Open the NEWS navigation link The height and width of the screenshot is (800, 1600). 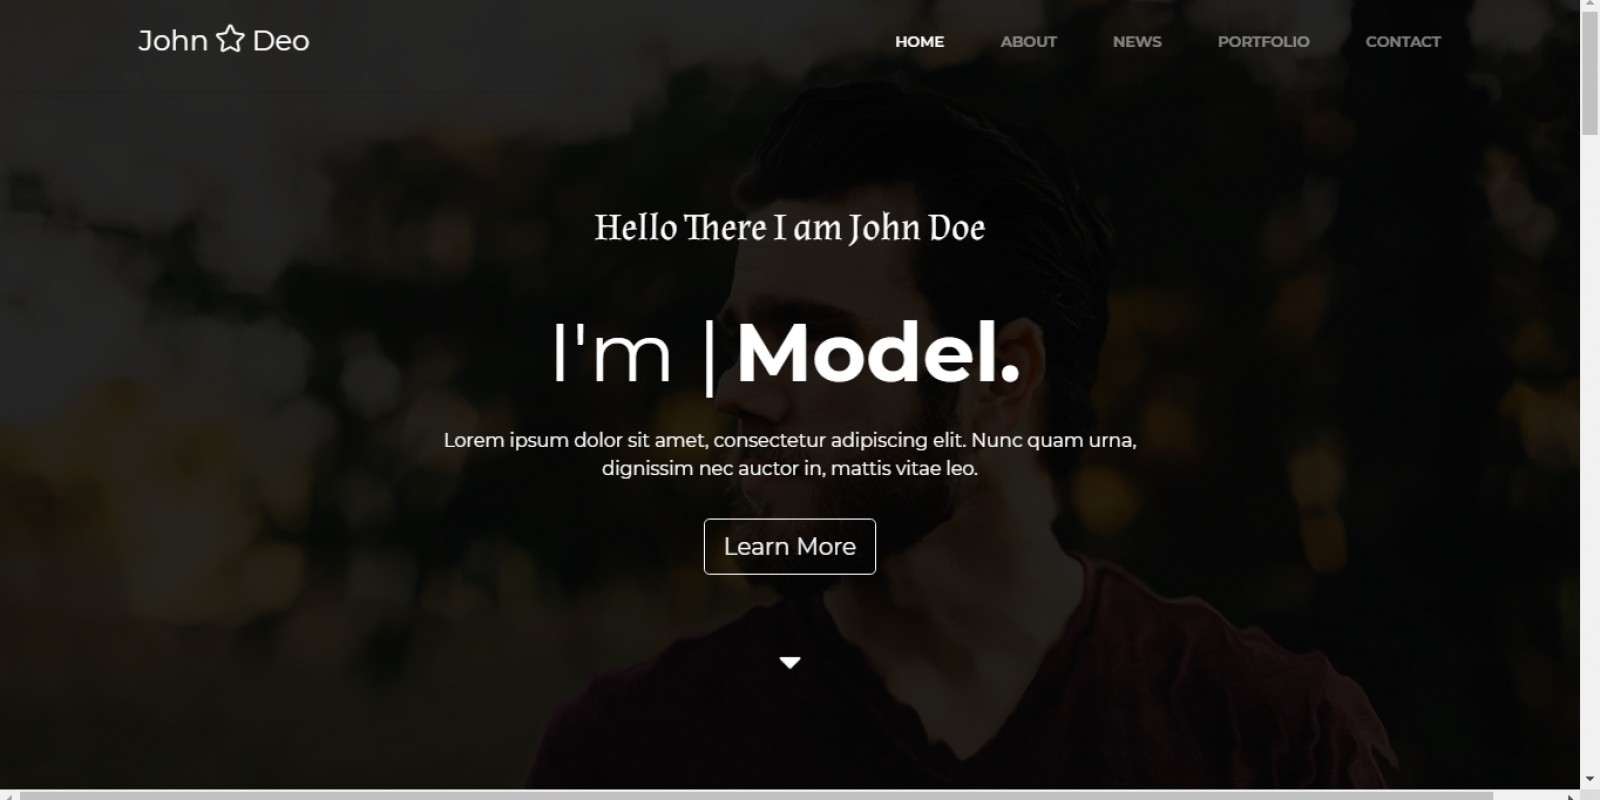(x=1137, y=41)
